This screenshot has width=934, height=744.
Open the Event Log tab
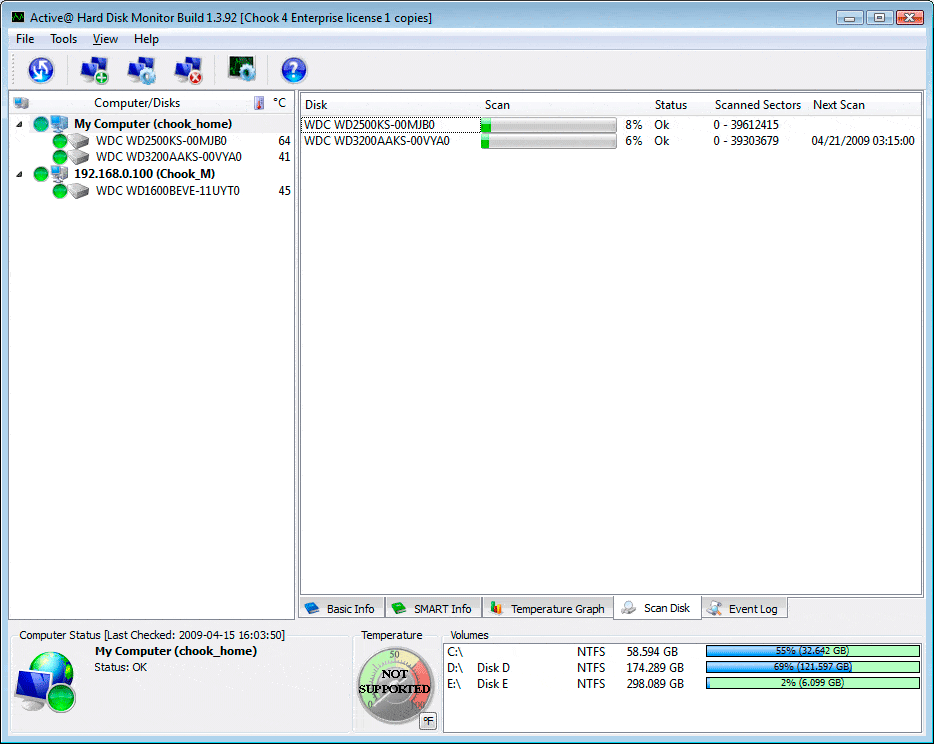pos(745,608)
